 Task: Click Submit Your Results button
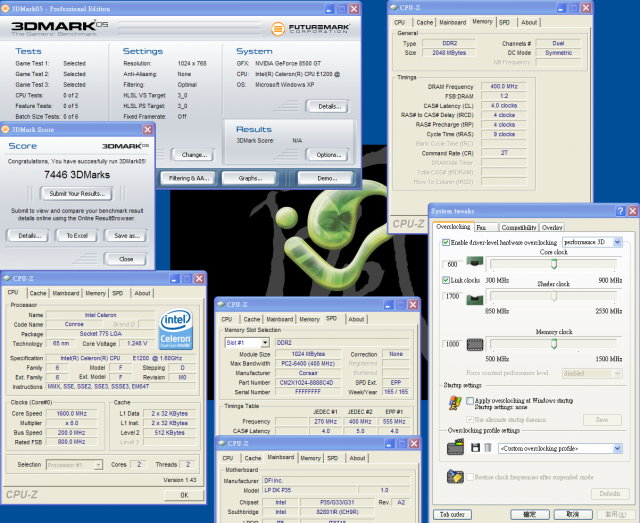[77, 194]
